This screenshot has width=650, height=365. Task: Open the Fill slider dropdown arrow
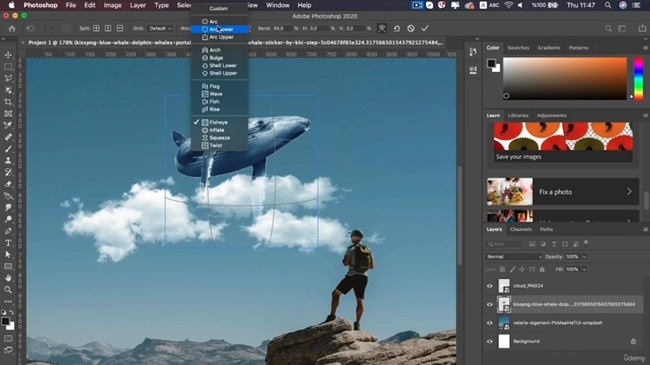coord(584,269)
